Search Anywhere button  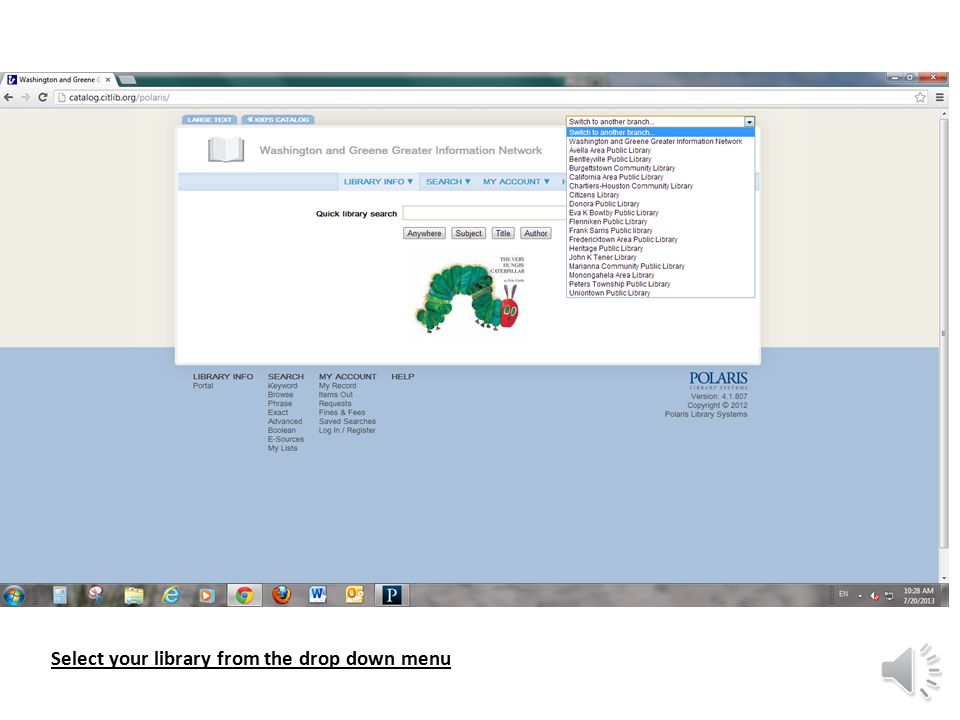[x=424, y=233]
